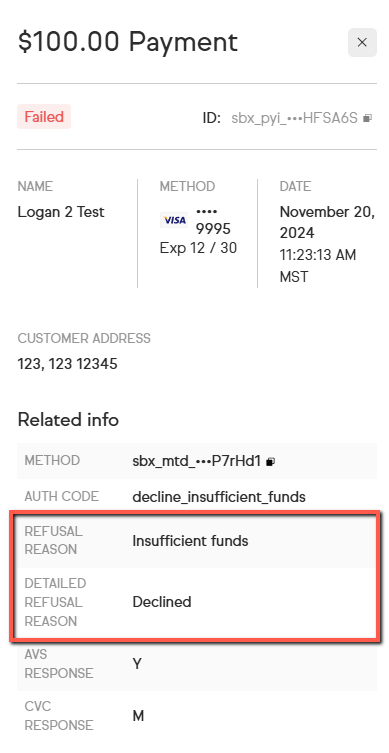This screenshot has width=389, height=753.
Task: Click the November 20, 2024 date value
Action: tap(327, 222)
